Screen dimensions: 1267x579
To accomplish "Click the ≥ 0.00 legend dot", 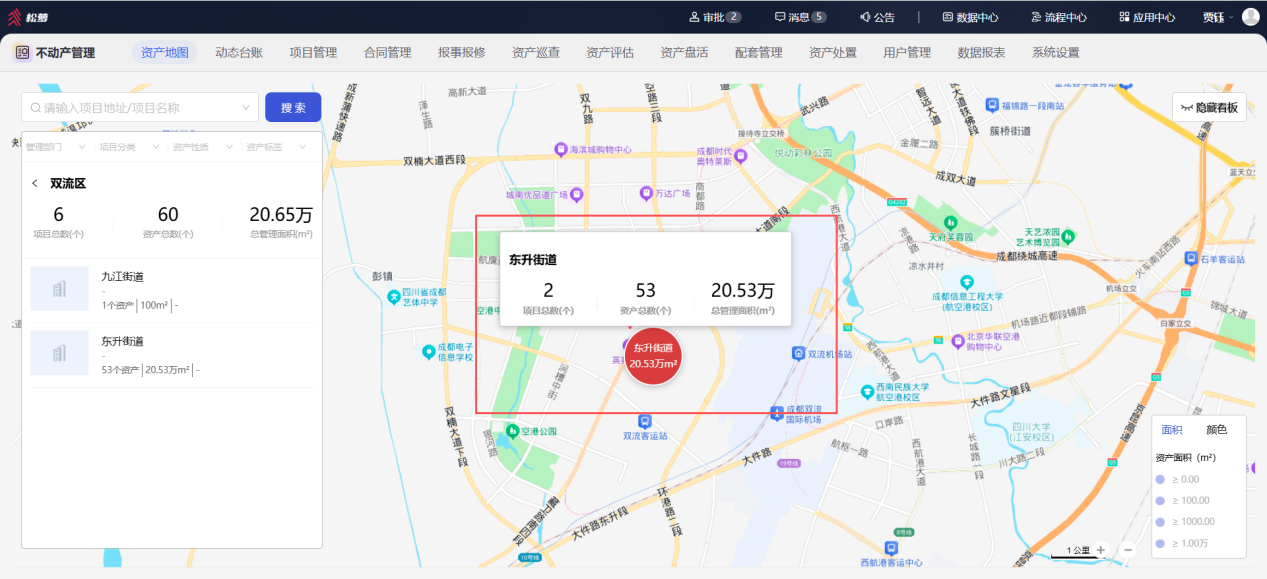I will click(x=1160, y=479).
